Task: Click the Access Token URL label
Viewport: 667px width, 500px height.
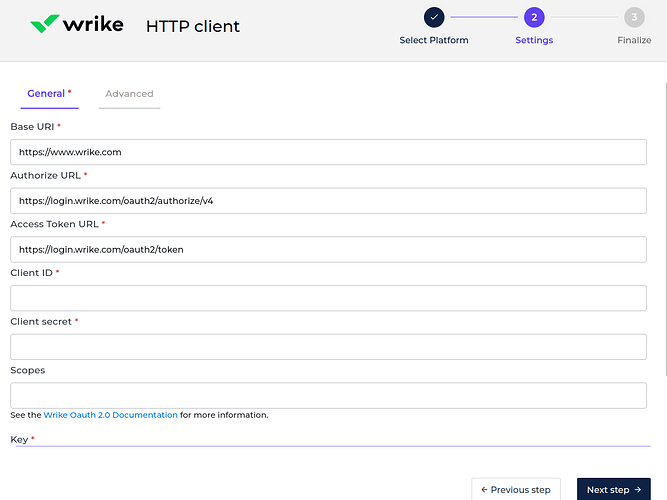Action: tap(54, 224)
